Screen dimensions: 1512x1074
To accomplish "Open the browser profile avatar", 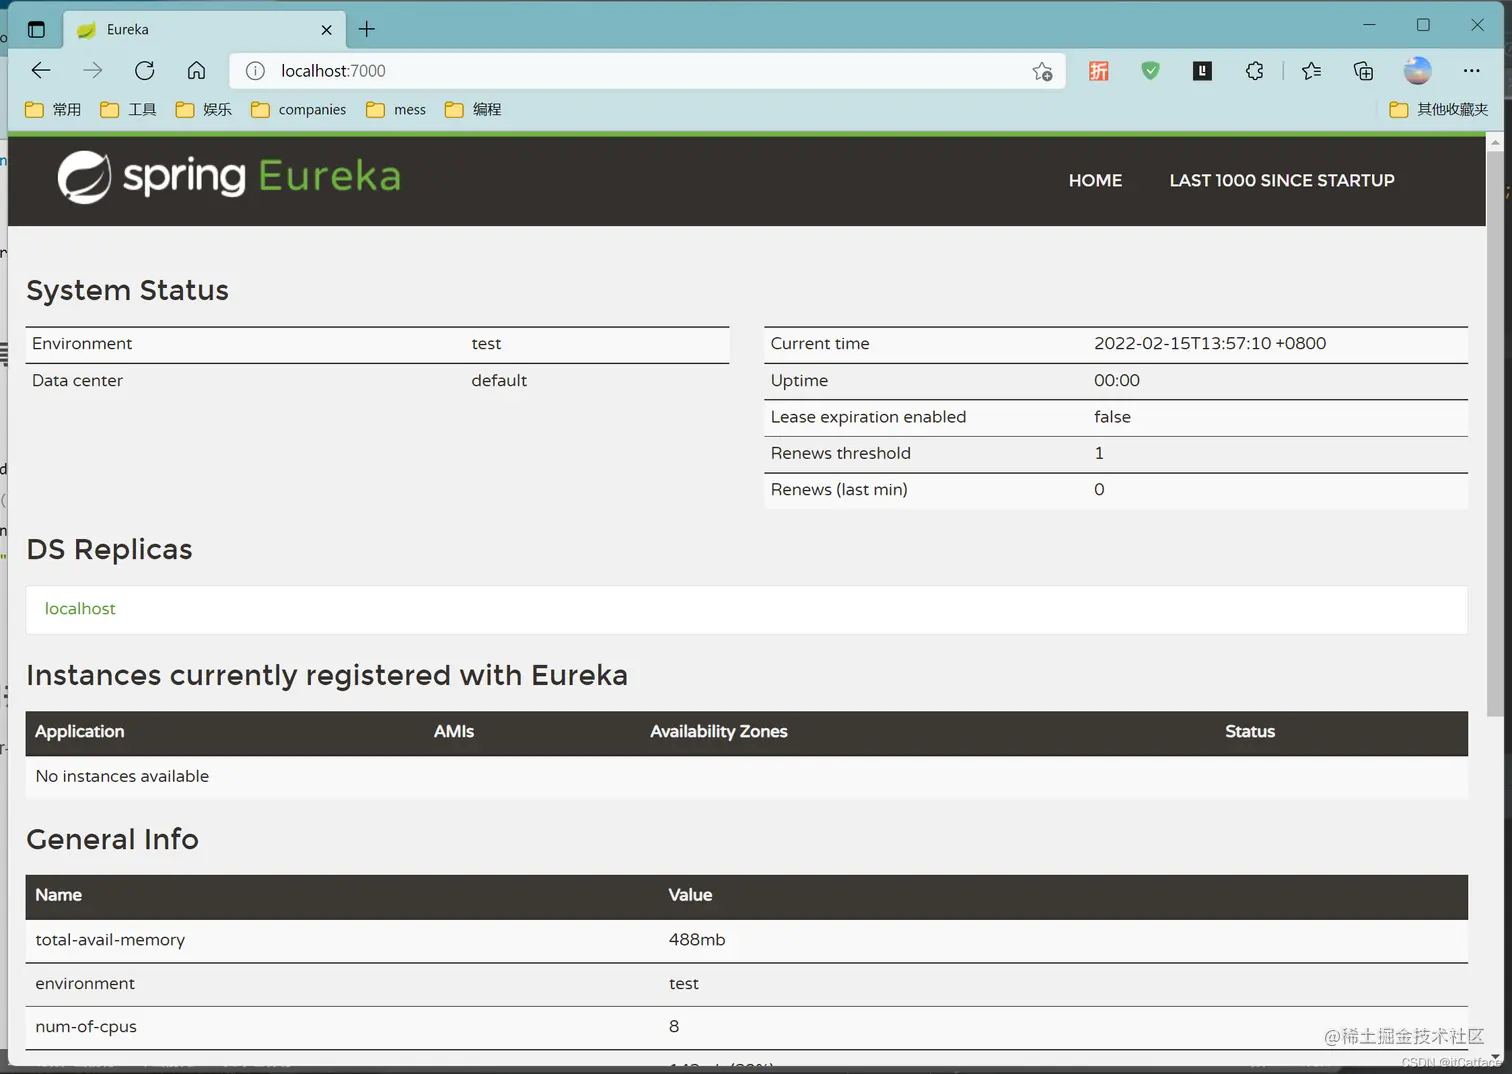I will pos(1417,71).
